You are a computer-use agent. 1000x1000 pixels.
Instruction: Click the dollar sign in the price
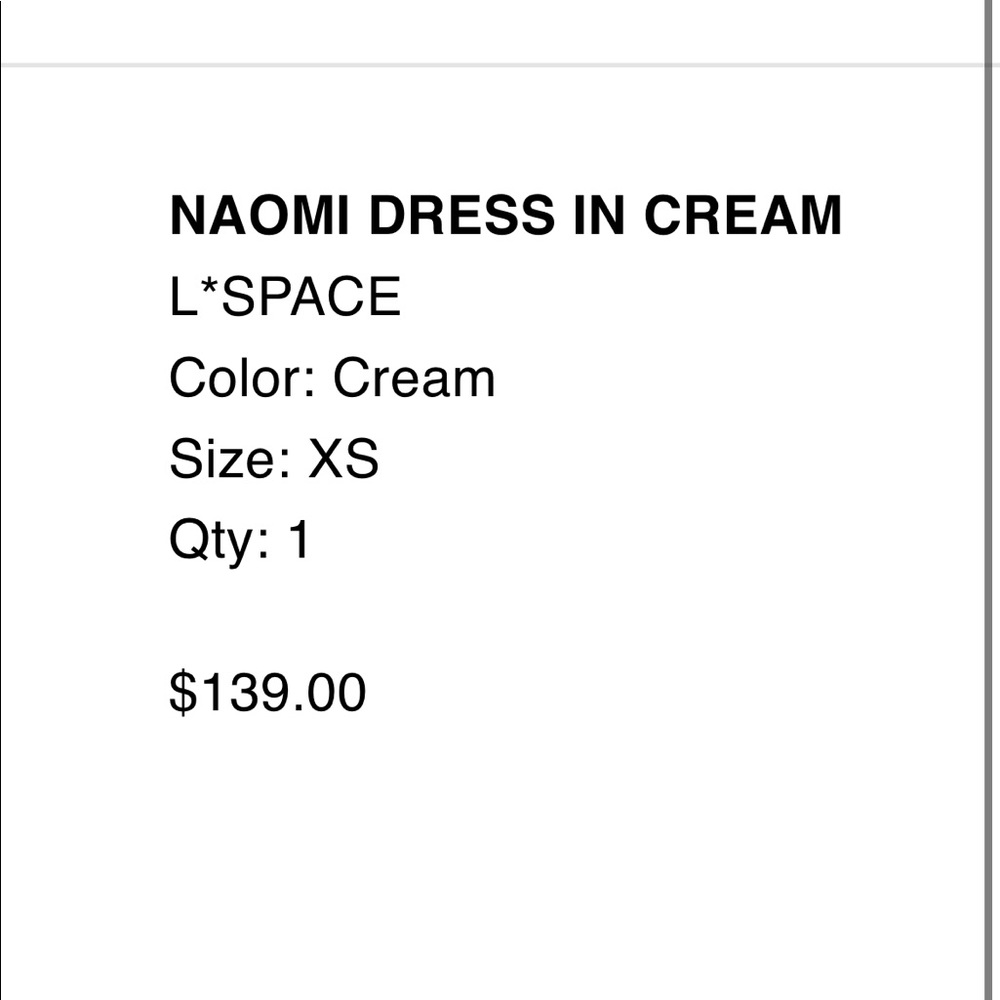(x=183, y=693)
